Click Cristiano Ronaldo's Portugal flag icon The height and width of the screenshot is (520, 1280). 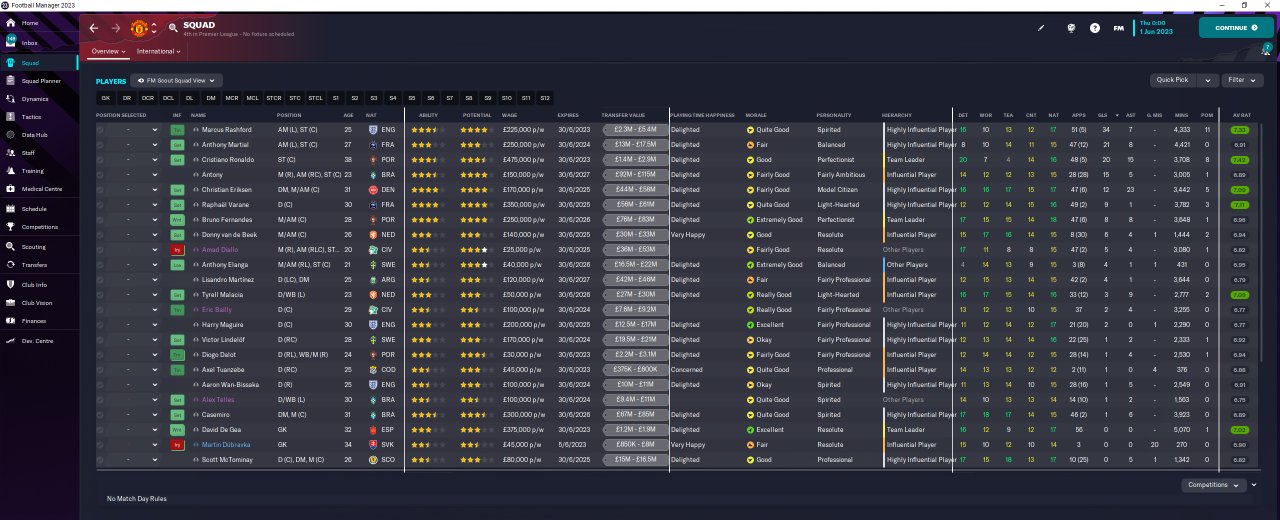click(372, 160)
